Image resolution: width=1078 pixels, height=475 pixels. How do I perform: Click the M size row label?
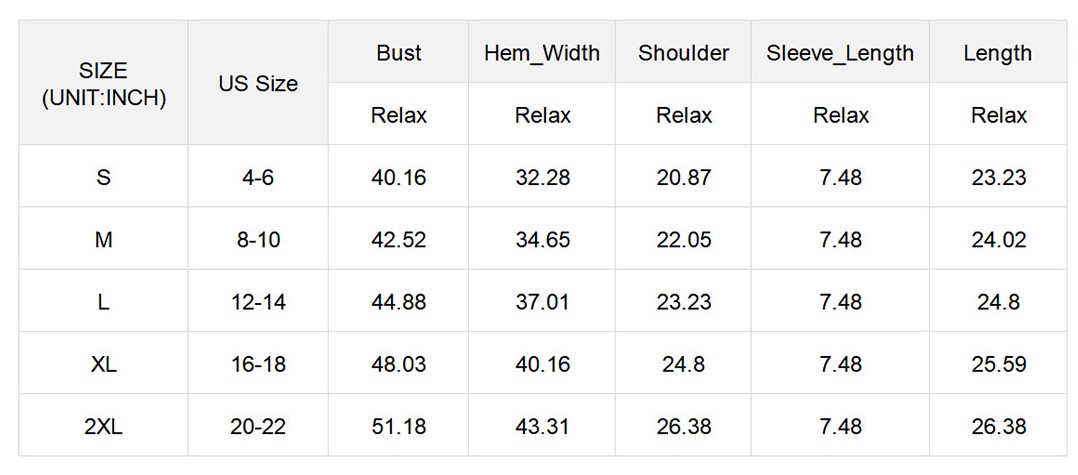pyautogui.click(x=104, y=240)
